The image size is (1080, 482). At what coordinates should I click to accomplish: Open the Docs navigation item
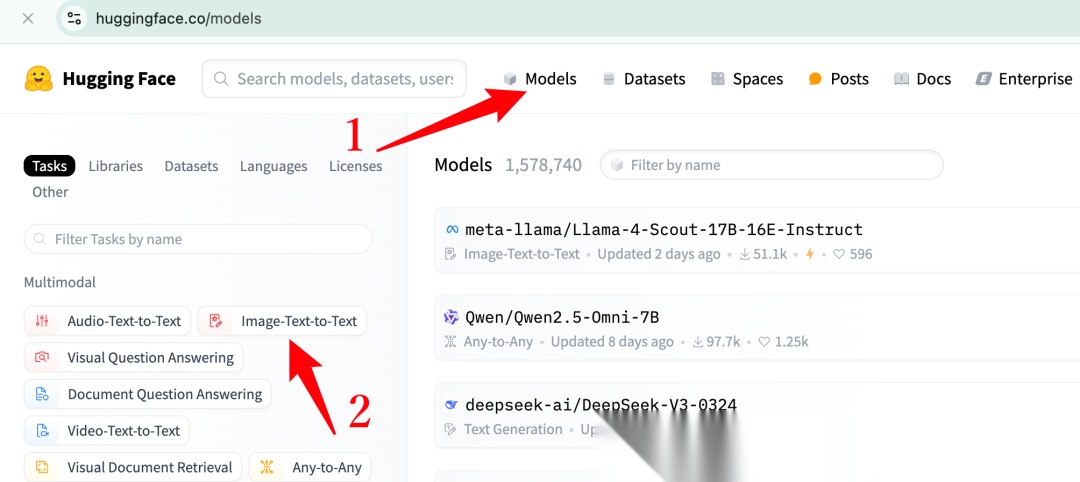click(x=922, y=79)
